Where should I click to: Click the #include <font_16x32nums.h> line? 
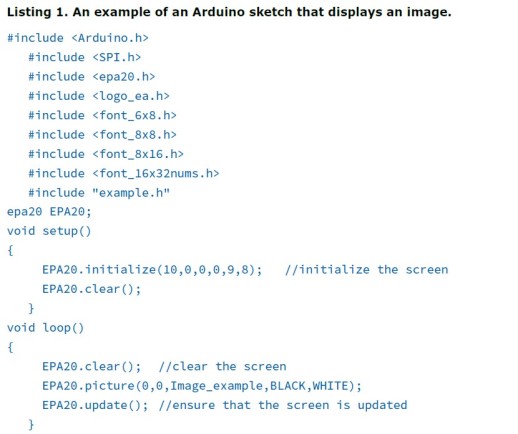pyautogui.click(x=124, y=173)
